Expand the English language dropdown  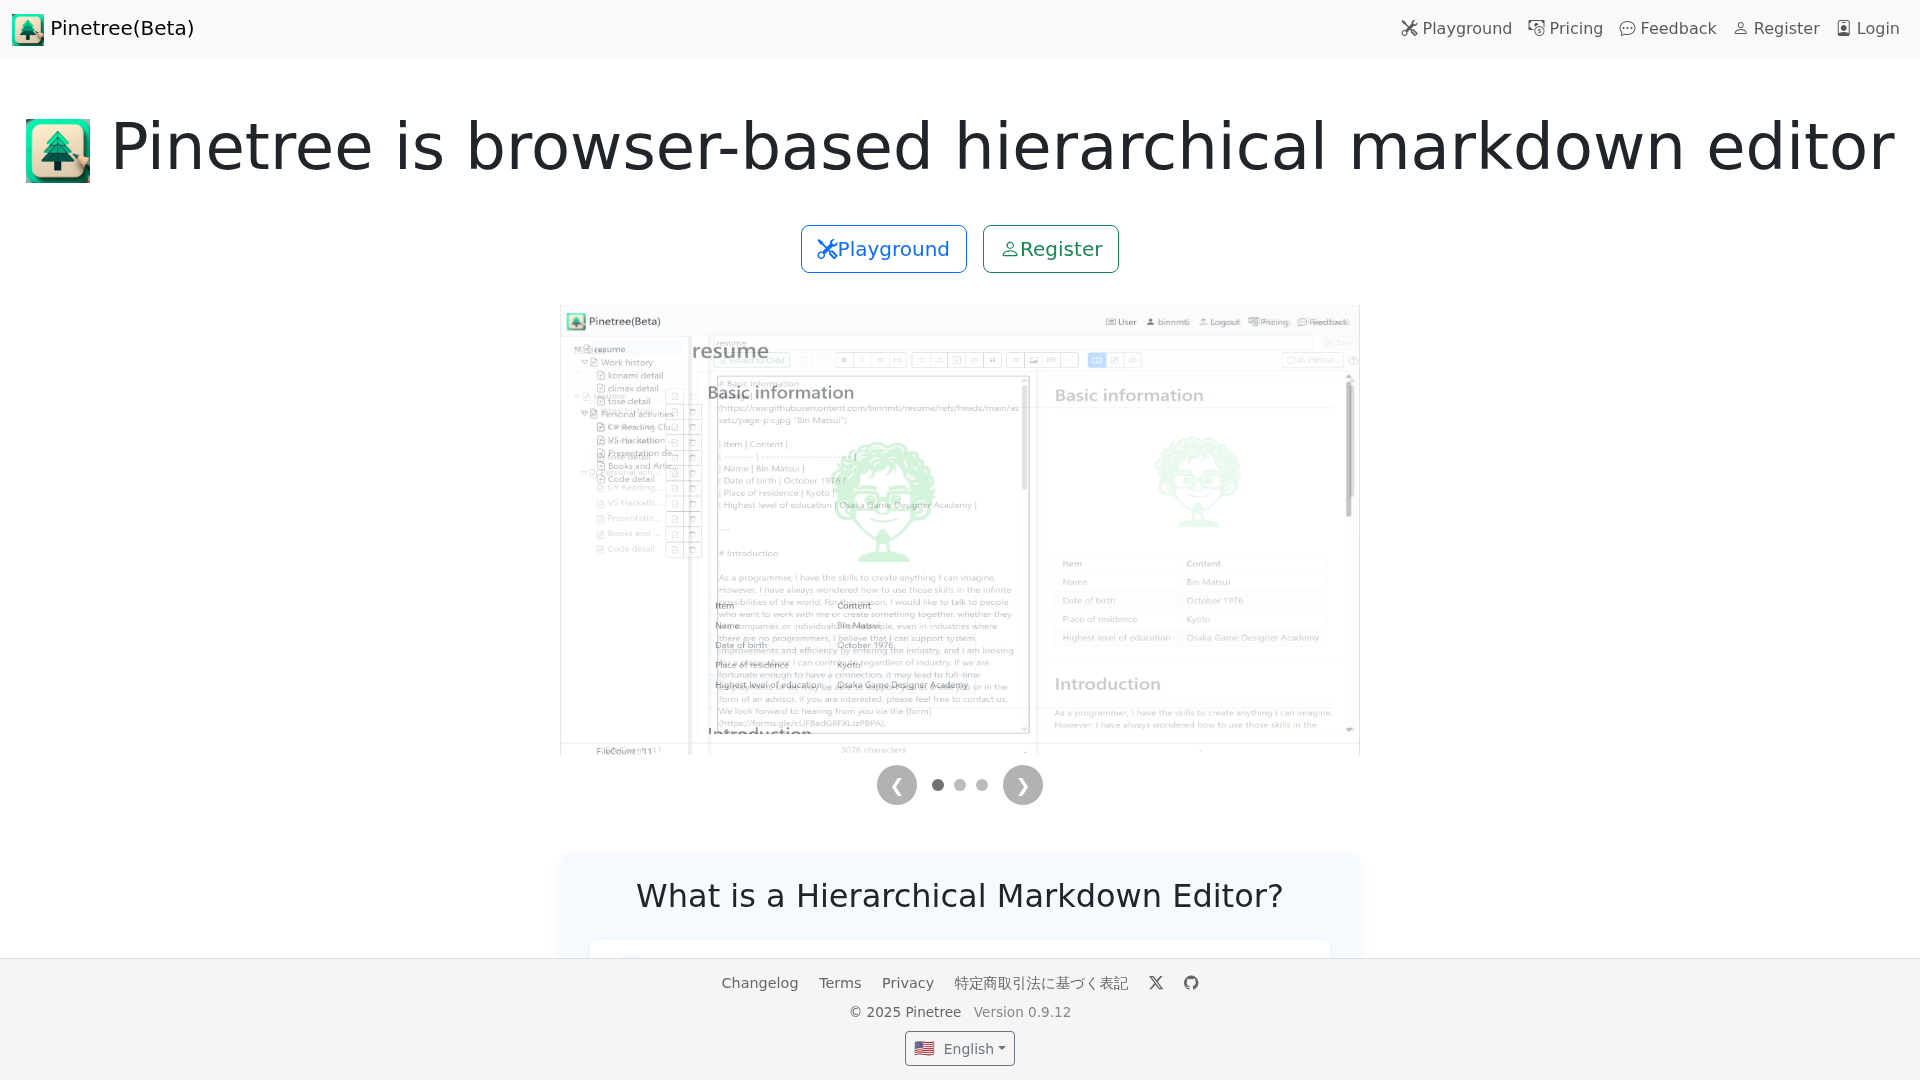[960, 1049]
